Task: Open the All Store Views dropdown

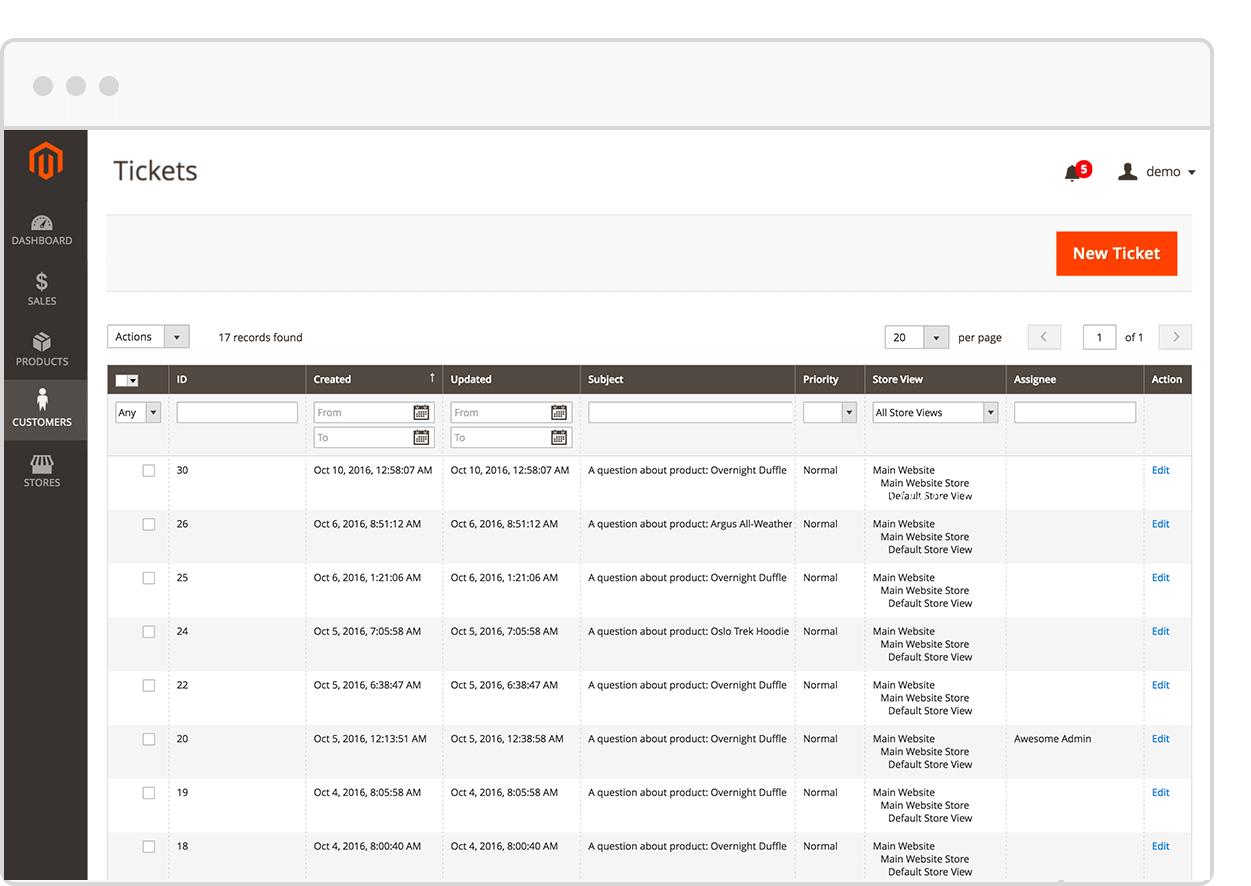Action: [x=935, y=412]
